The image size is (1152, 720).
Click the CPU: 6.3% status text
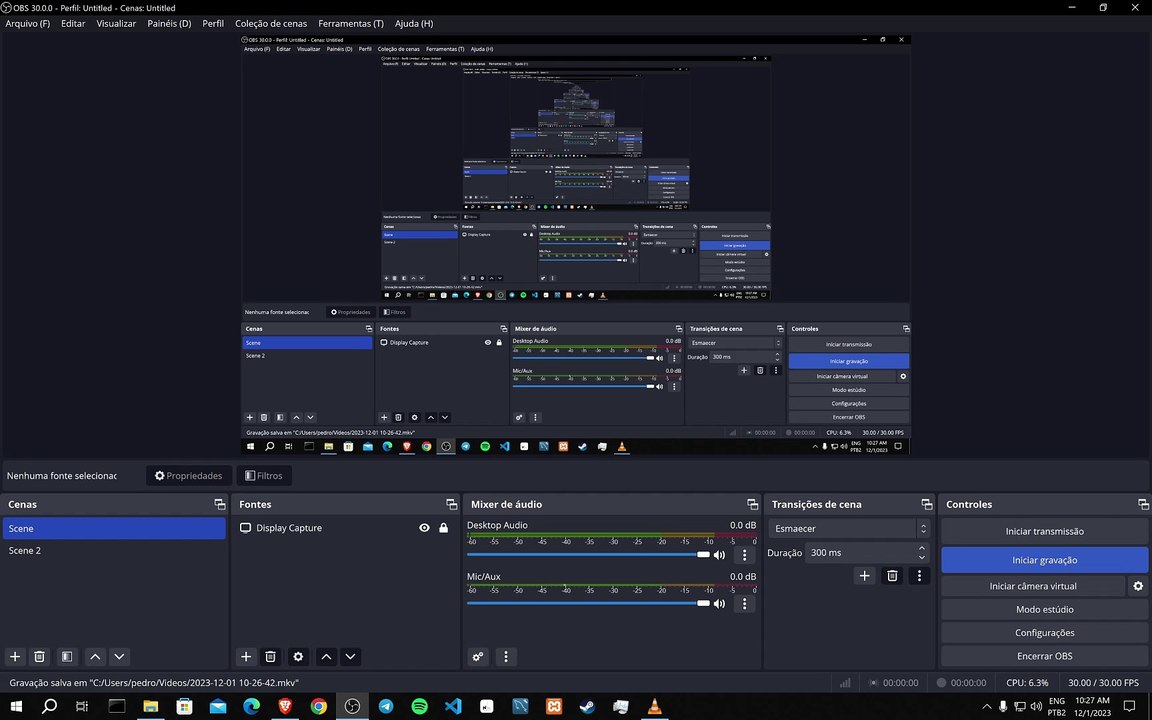tap(1027, 683)
